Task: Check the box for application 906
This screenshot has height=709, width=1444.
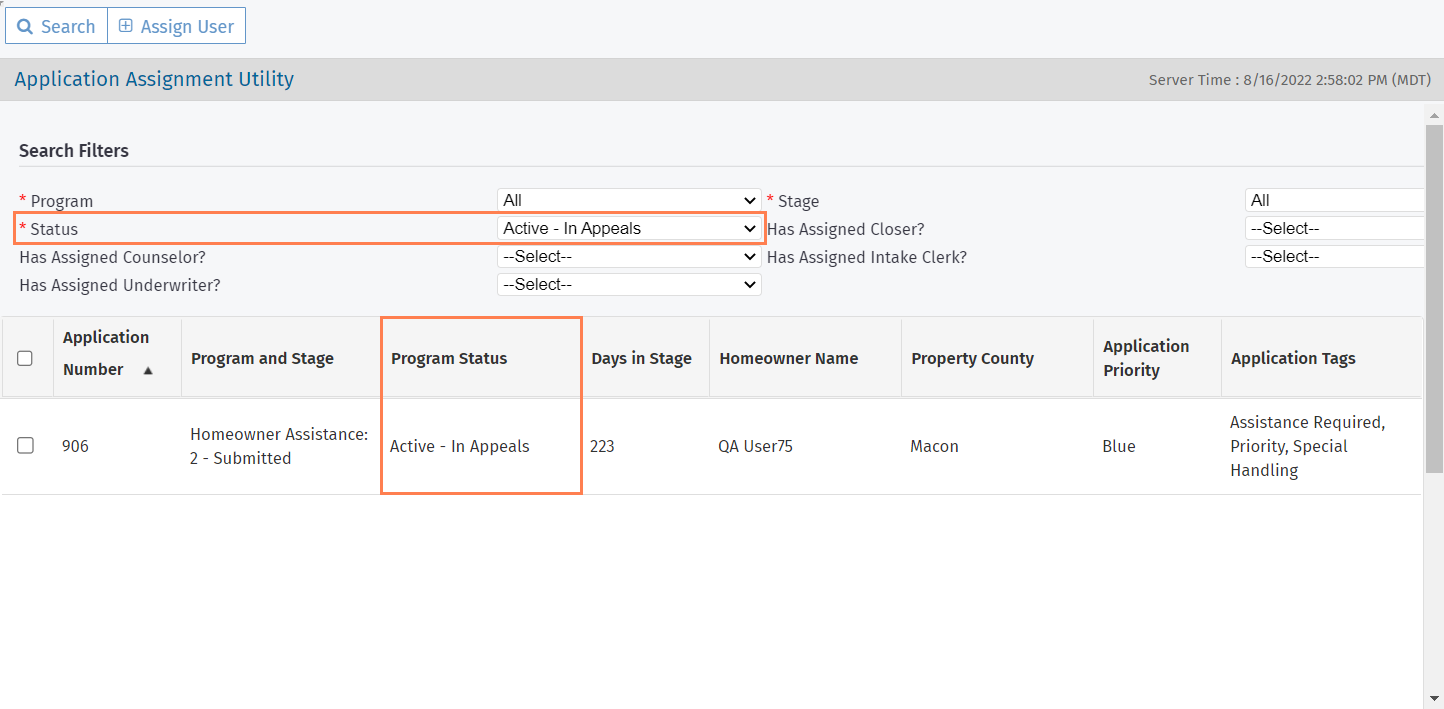Action: pos(25,446)
